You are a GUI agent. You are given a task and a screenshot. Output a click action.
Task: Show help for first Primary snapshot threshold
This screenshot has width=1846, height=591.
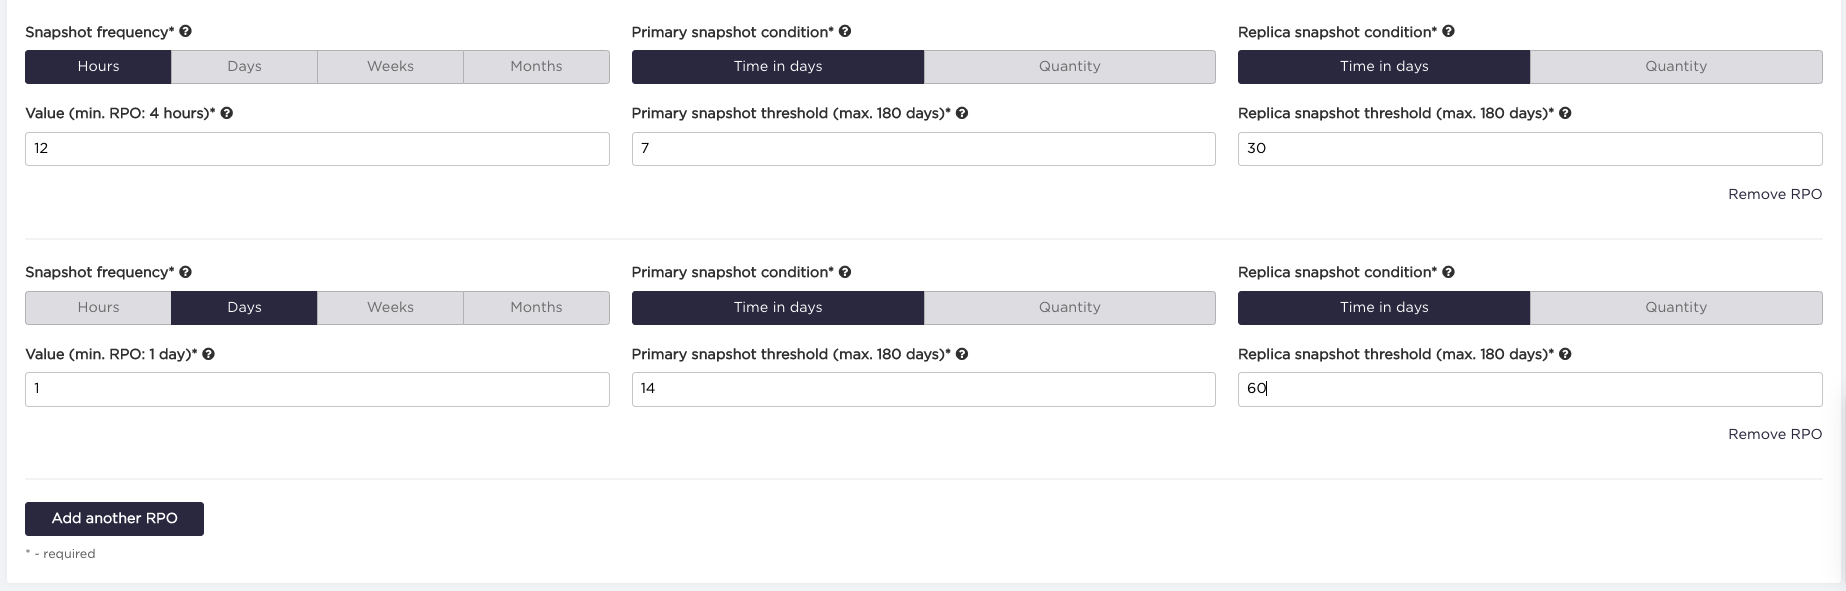[962, 113]
